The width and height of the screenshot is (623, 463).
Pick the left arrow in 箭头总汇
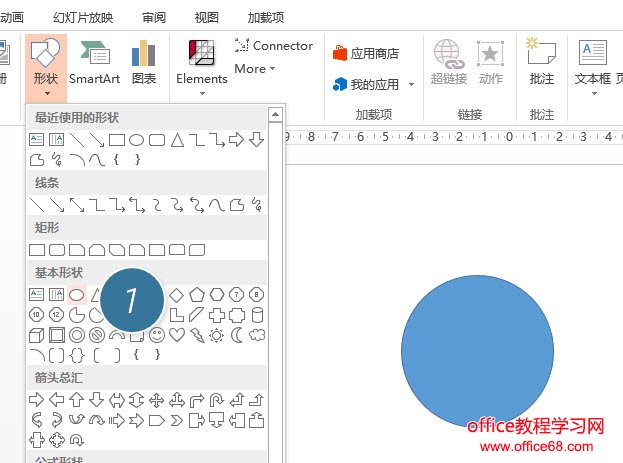56,400
